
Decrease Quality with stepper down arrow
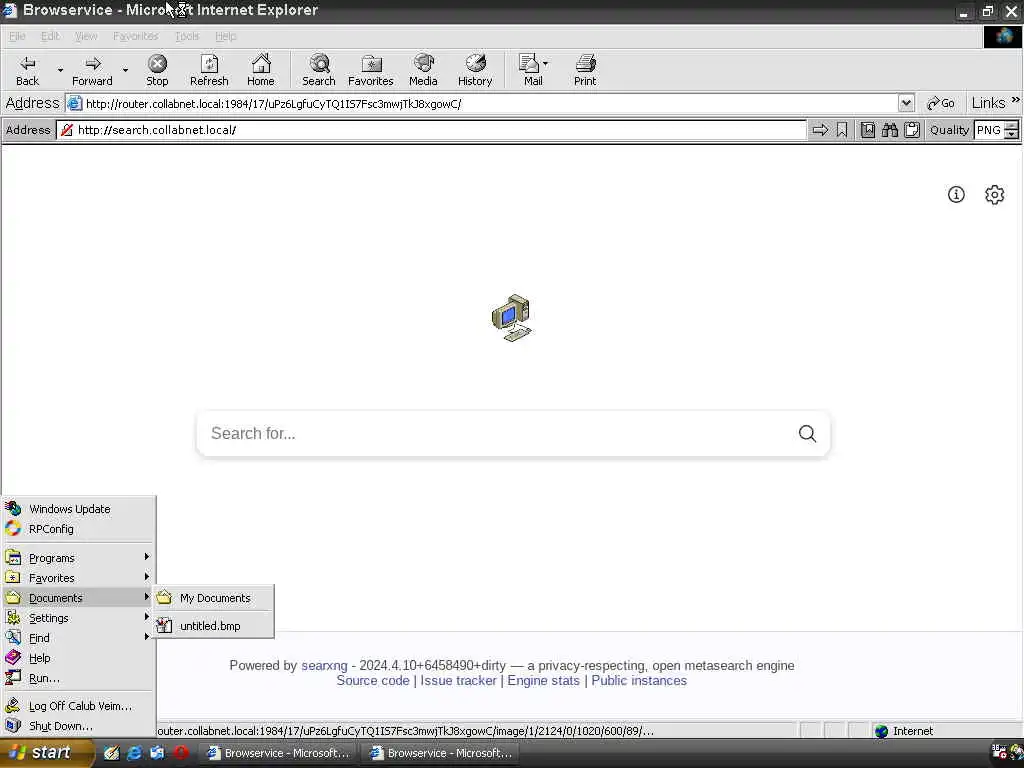(1011, 135)
